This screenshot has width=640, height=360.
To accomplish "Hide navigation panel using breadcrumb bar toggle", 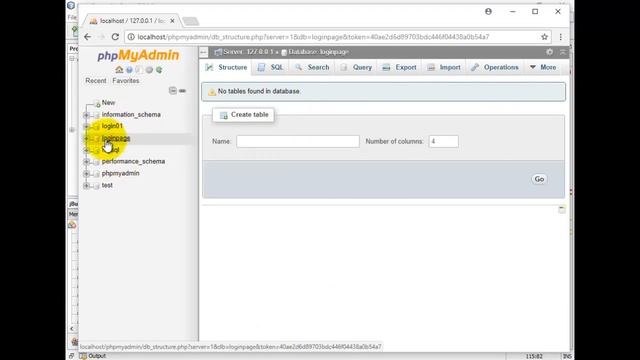I will pos(204,52).
